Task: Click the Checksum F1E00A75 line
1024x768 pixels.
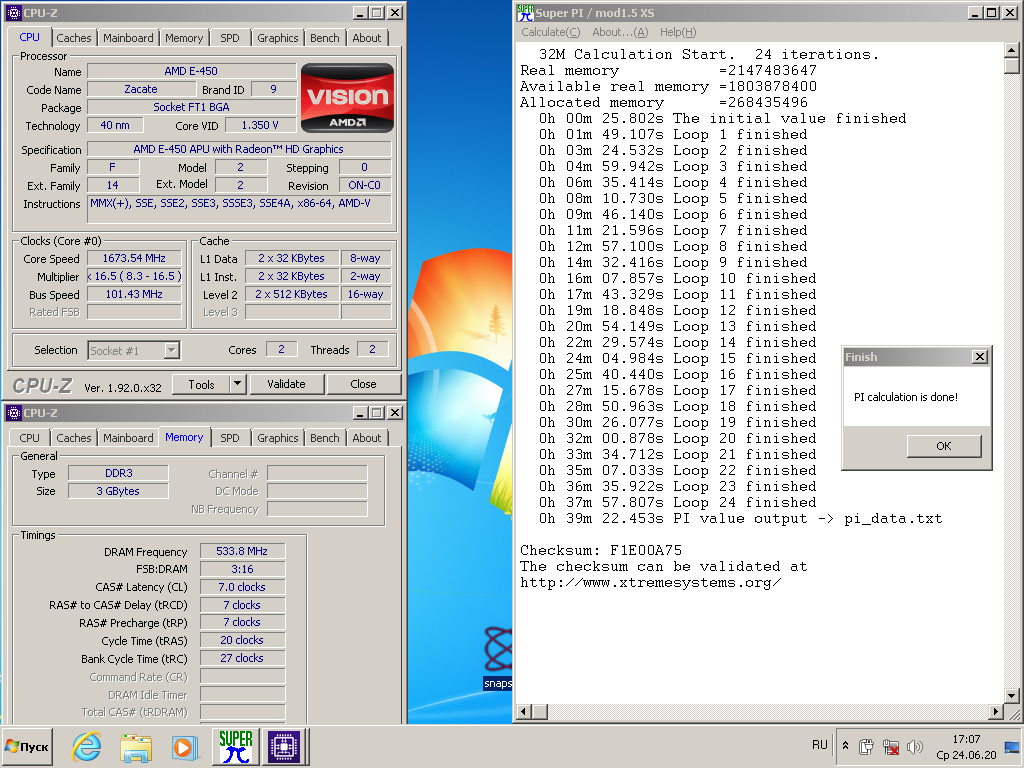Action: (x=600, y=550)
